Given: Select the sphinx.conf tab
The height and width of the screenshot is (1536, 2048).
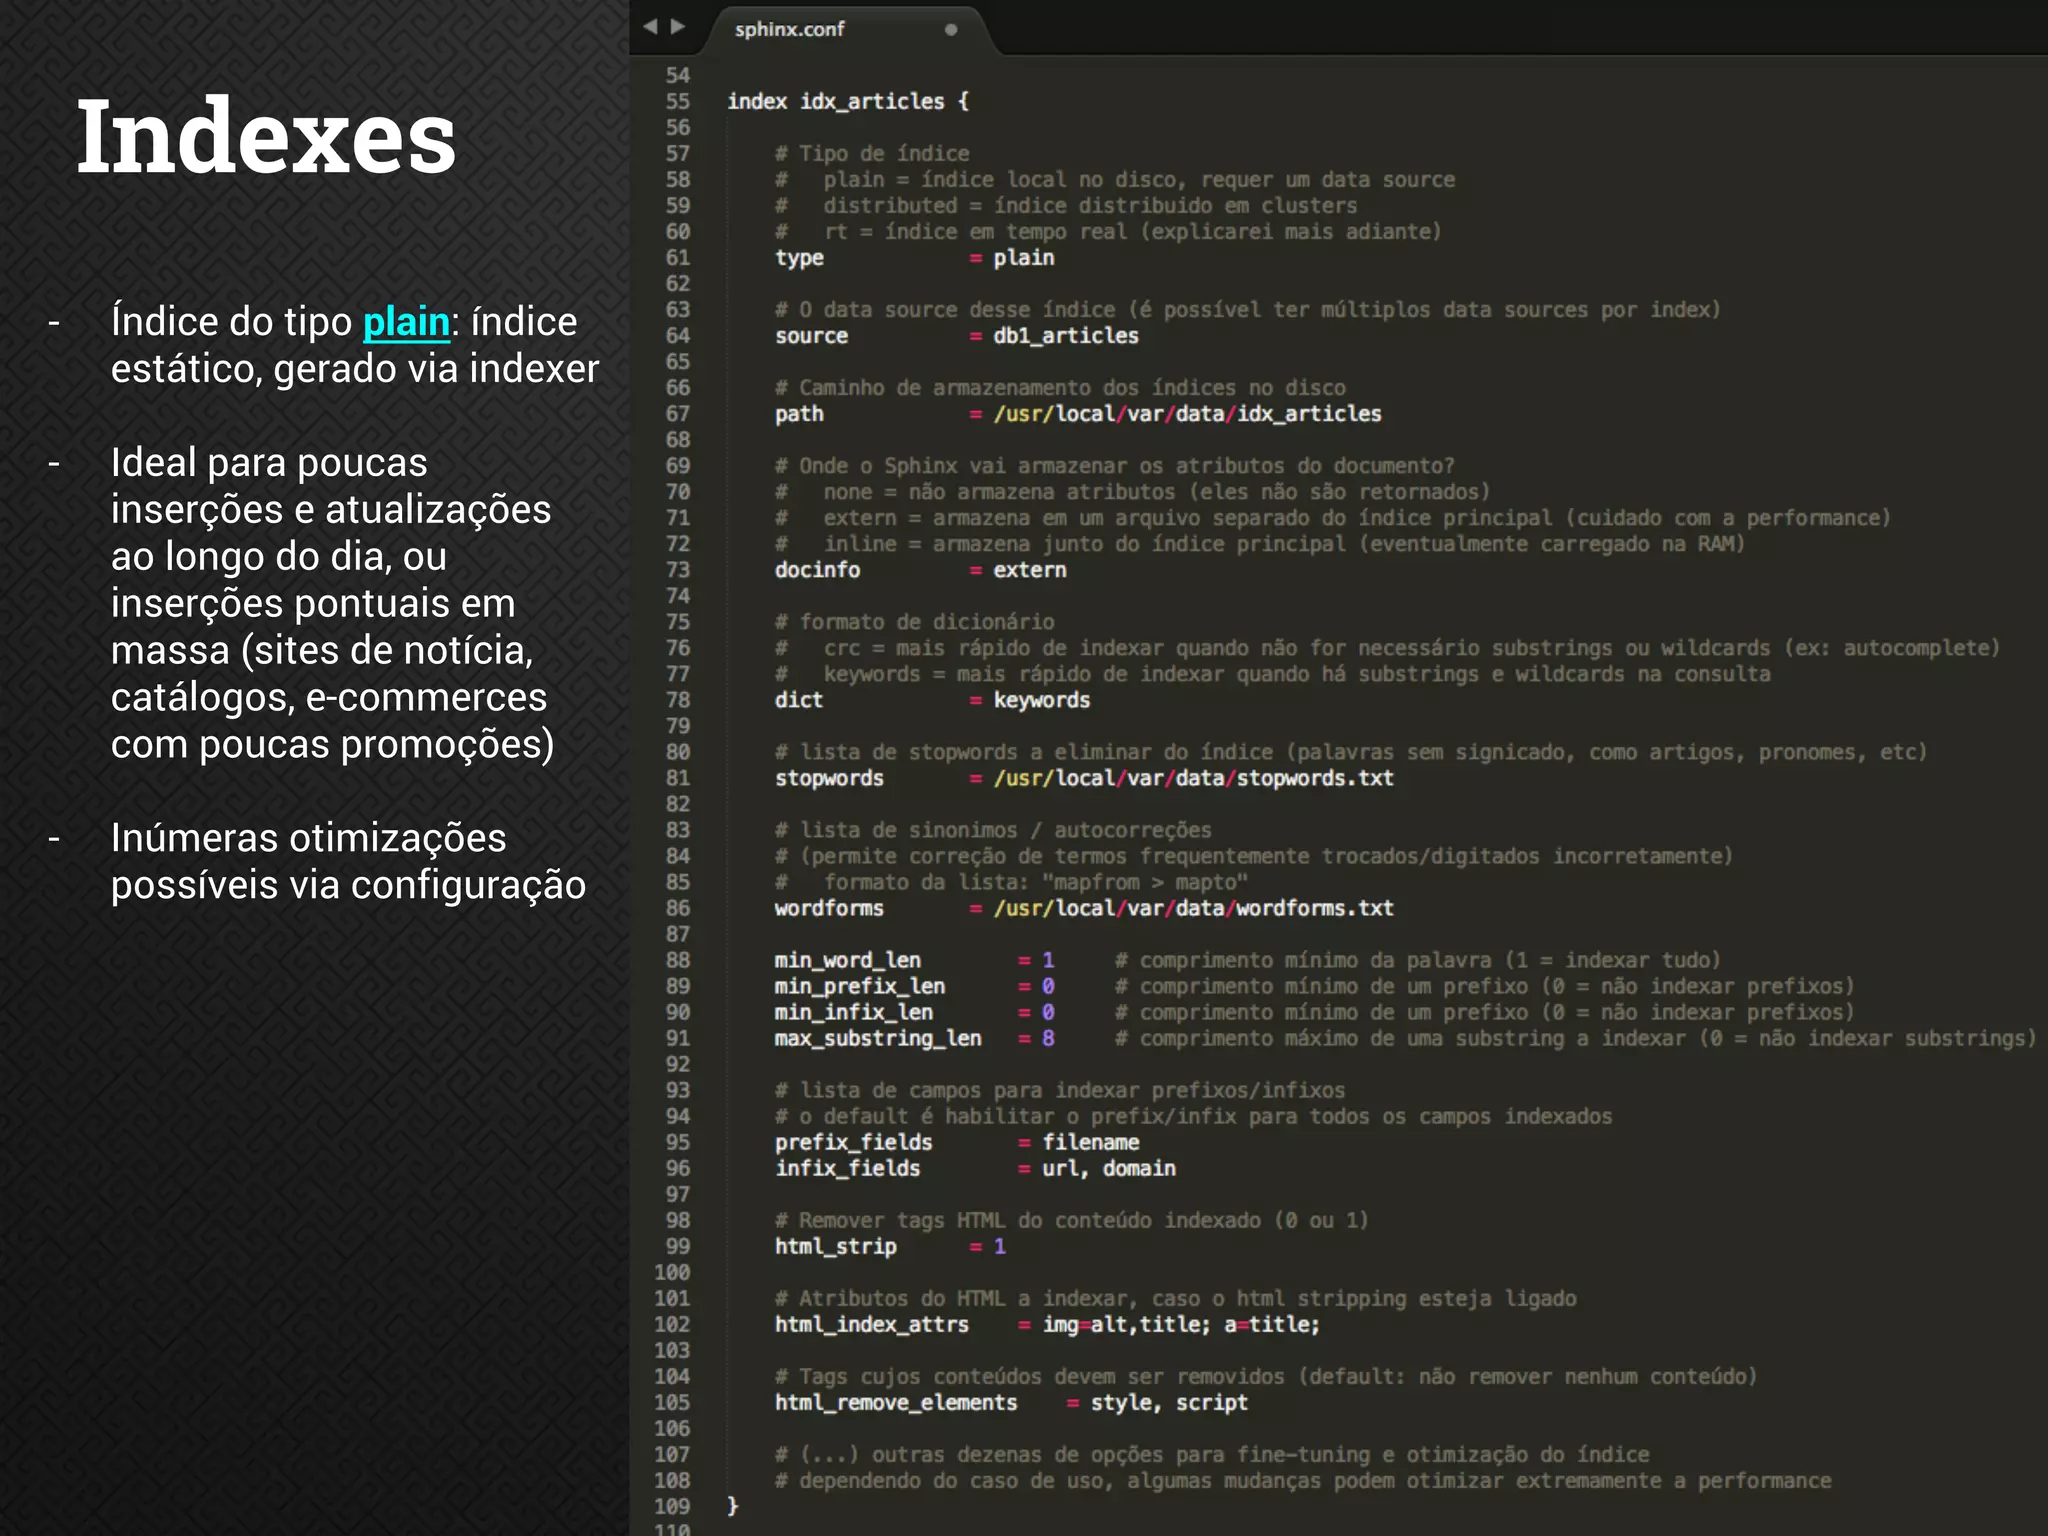Looking at the screenshot, I should point(790,30).
